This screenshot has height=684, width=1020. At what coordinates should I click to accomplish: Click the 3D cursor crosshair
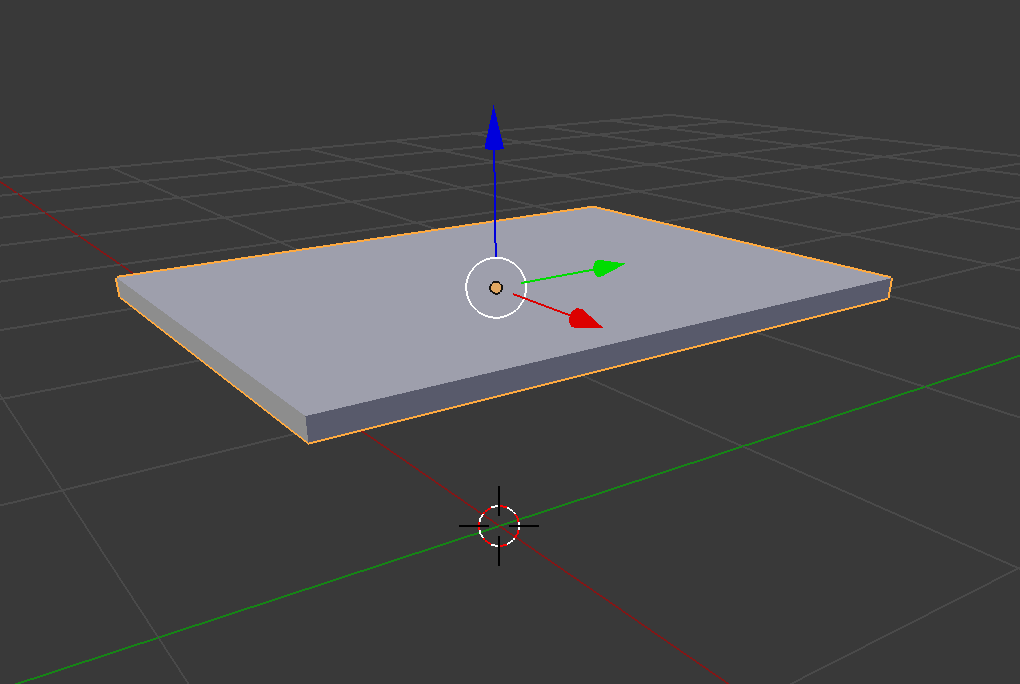pyautogui.click(x=499, y=525)
